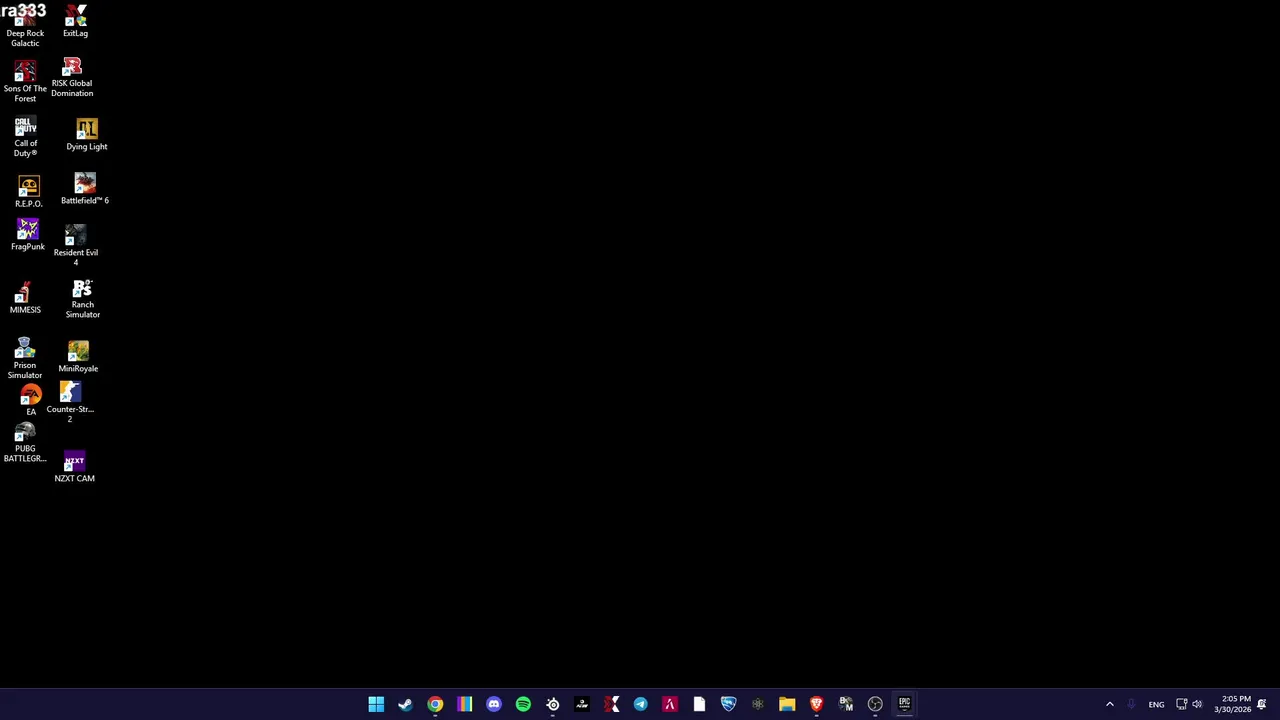Viewport: 1280px width, 720px height.
Task: Open the notification bell with do-not-disturb
Action: 1262,704
